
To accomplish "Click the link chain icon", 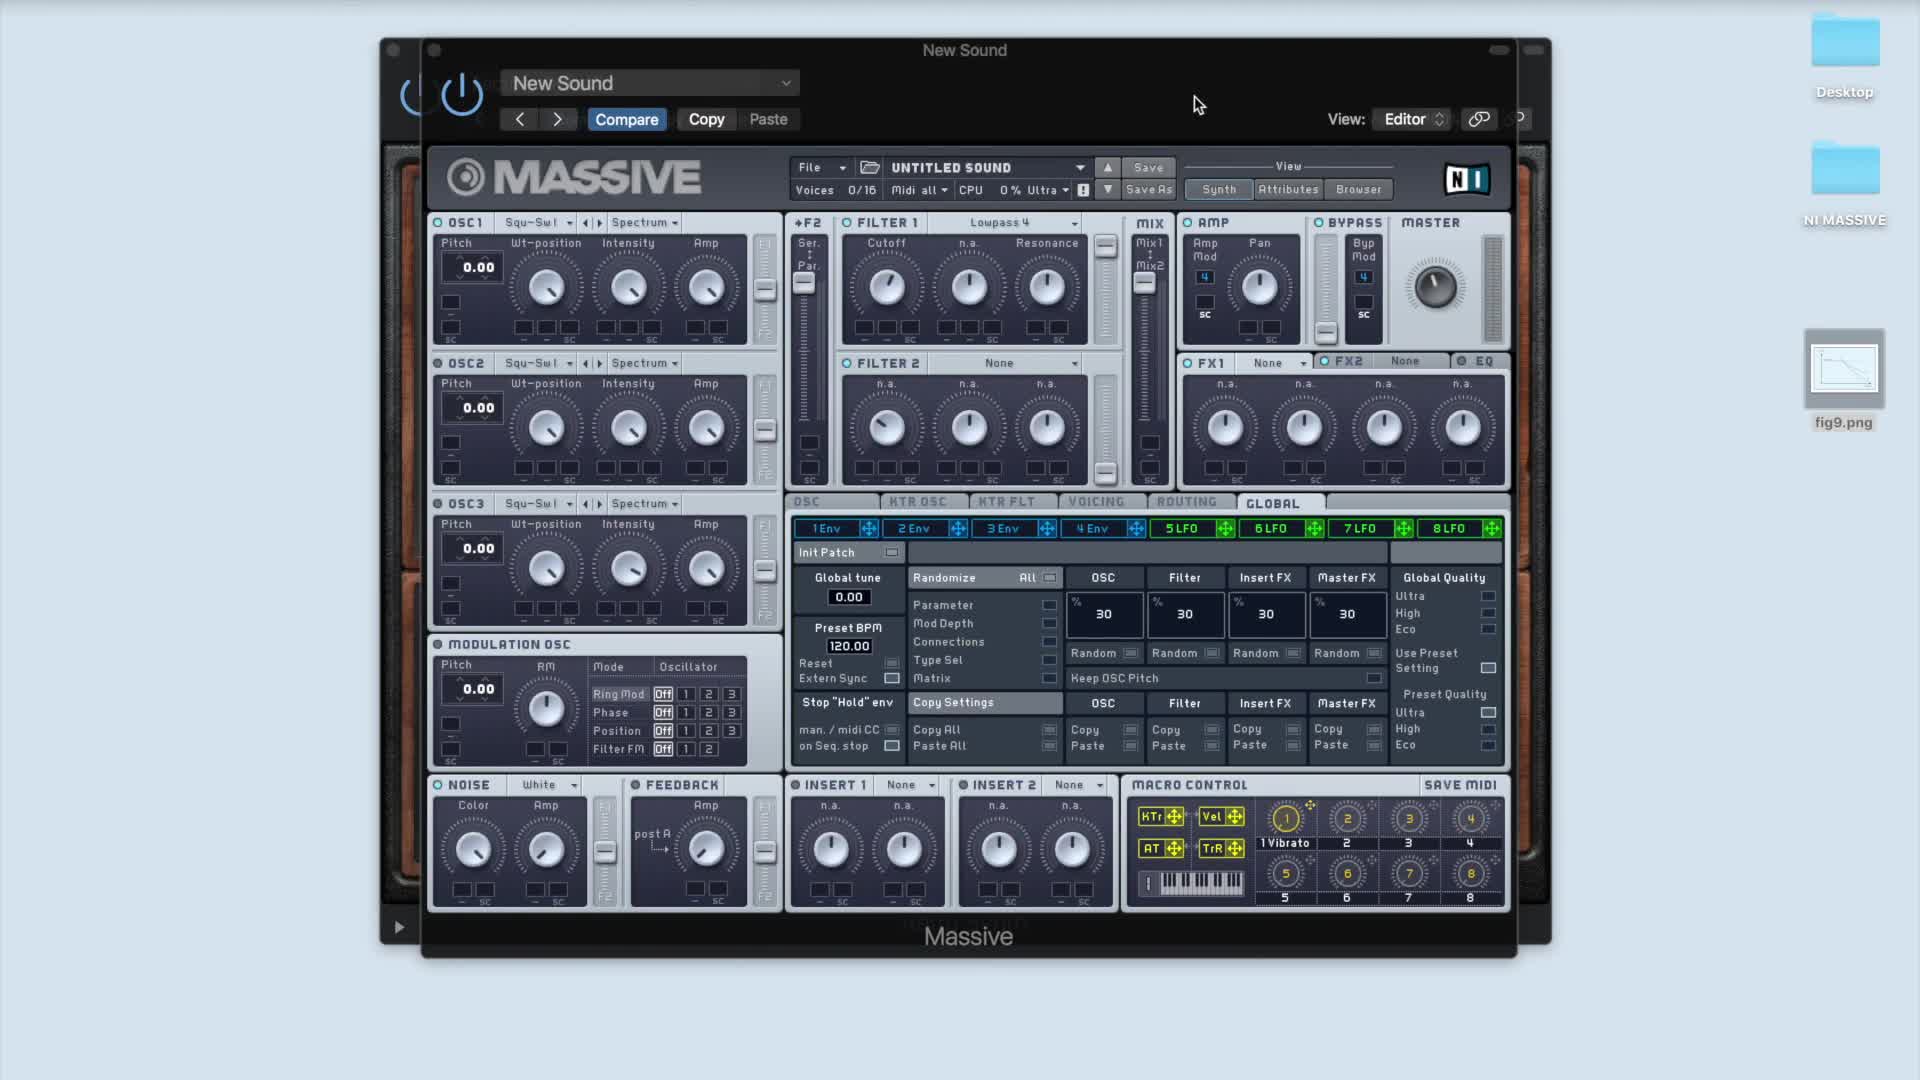I will (x=1478, y=119).
